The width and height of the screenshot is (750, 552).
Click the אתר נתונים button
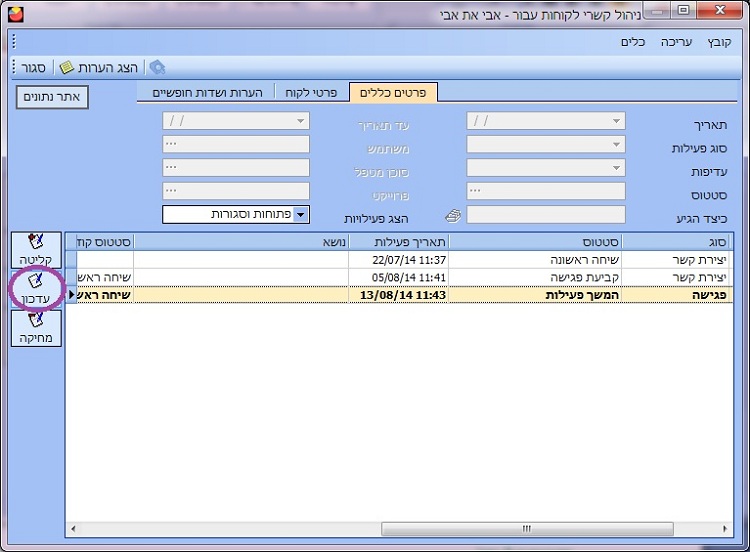point(52,97)
